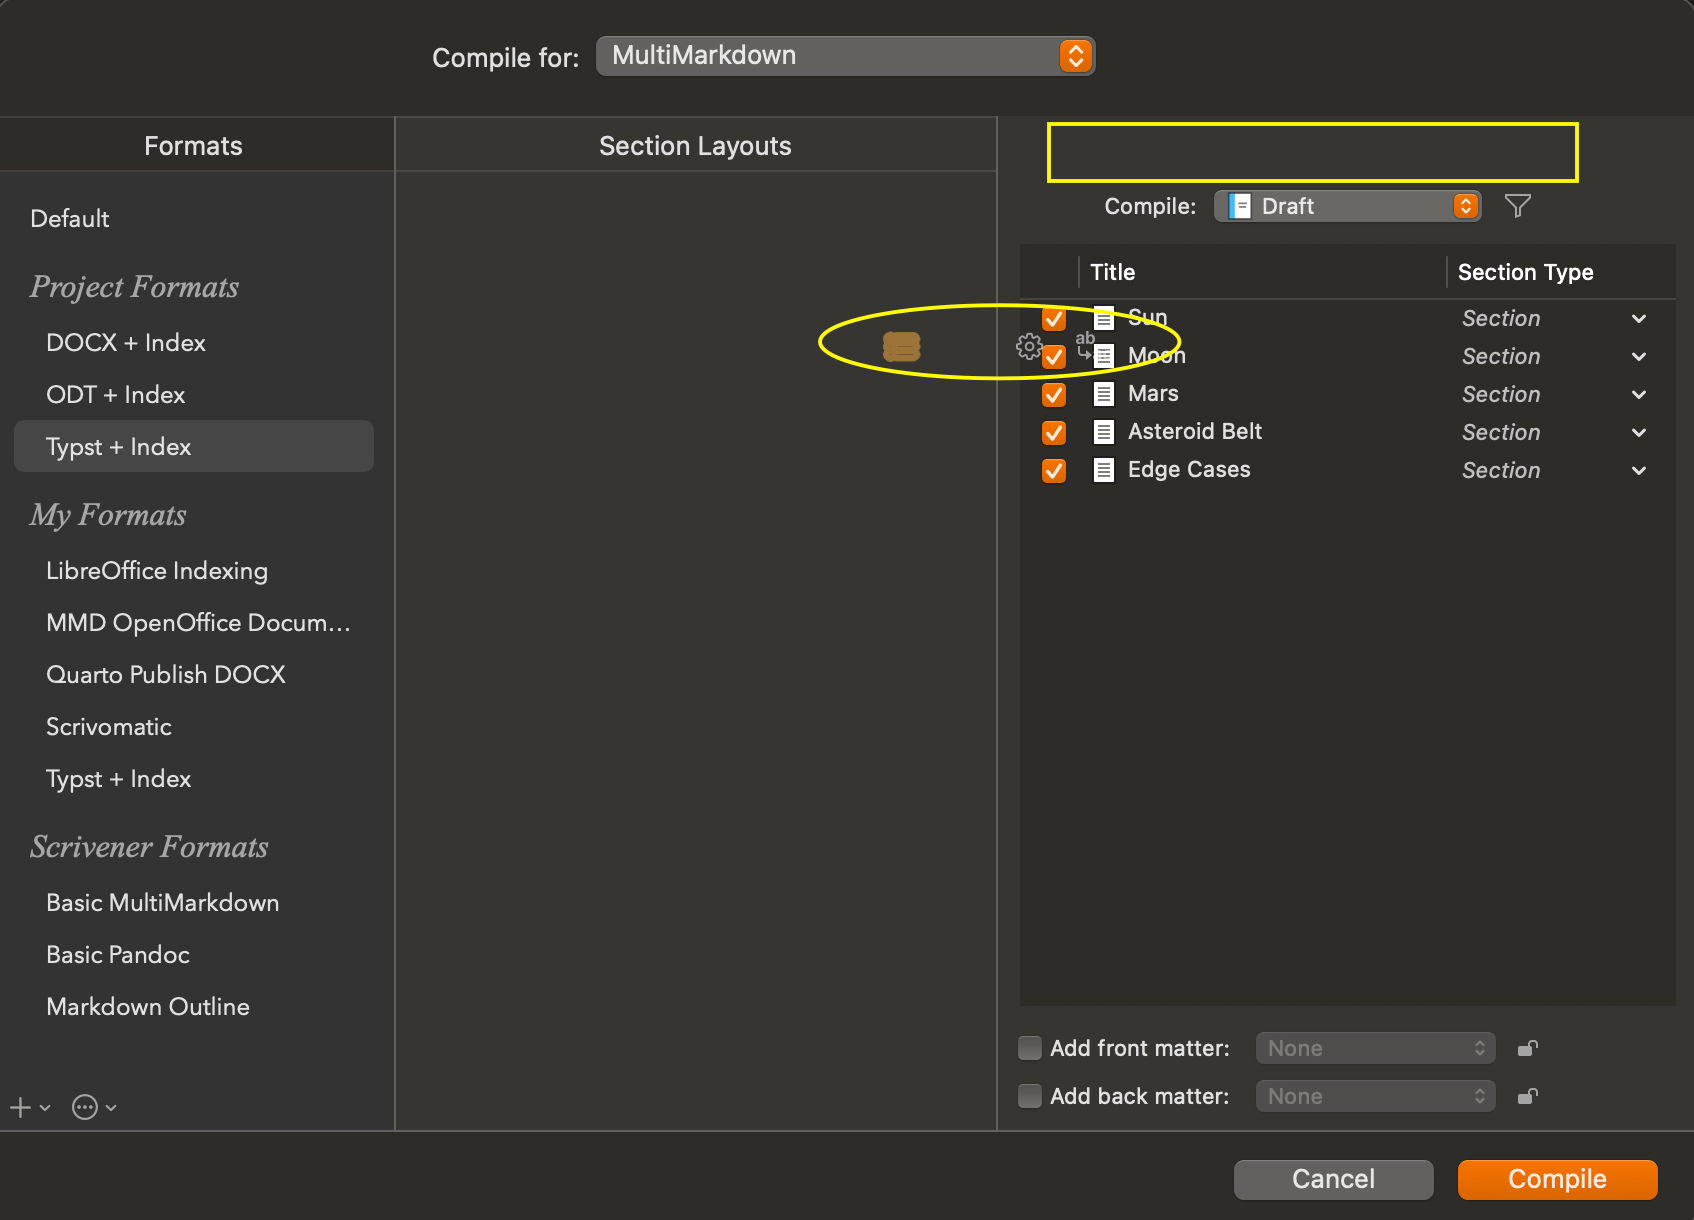Uncheck the Asteroid Belt checkbox
The height and width of the screenshot is (1220, 1694).
1054,433
